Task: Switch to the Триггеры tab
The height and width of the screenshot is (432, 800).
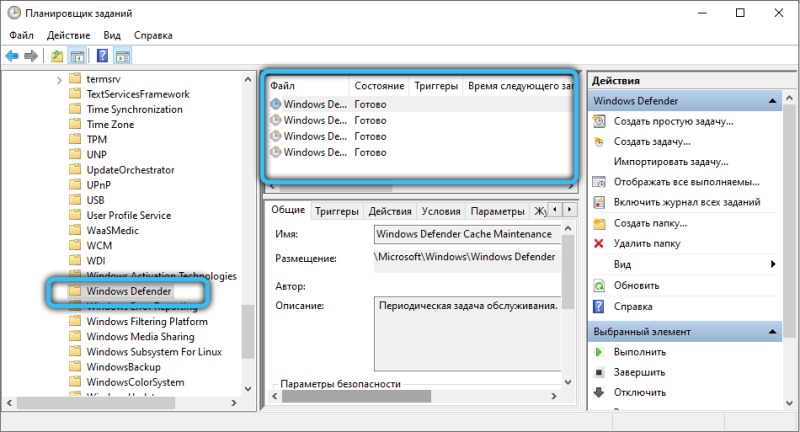Action: [x=336, y=211]
